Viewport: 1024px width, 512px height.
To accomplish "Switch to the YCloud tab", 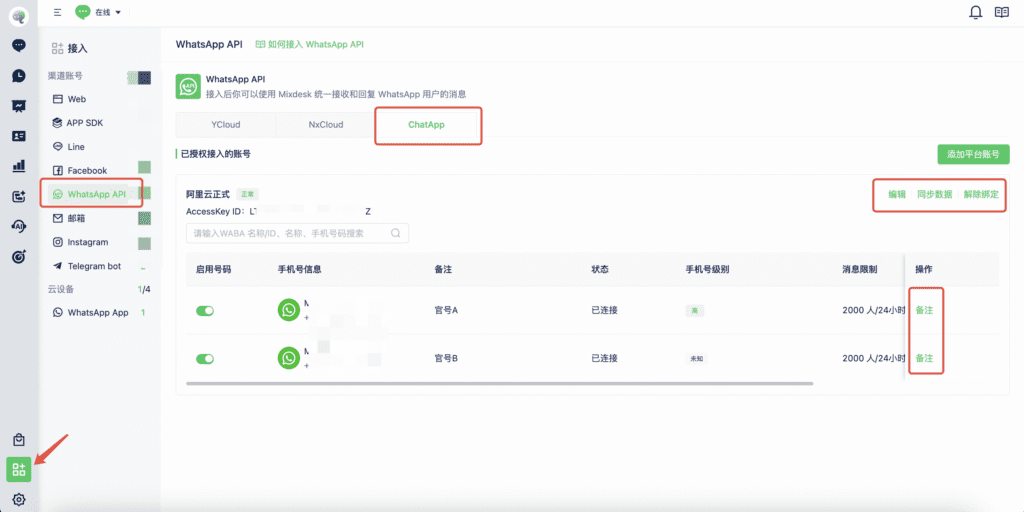I will (x=225, y=125).
